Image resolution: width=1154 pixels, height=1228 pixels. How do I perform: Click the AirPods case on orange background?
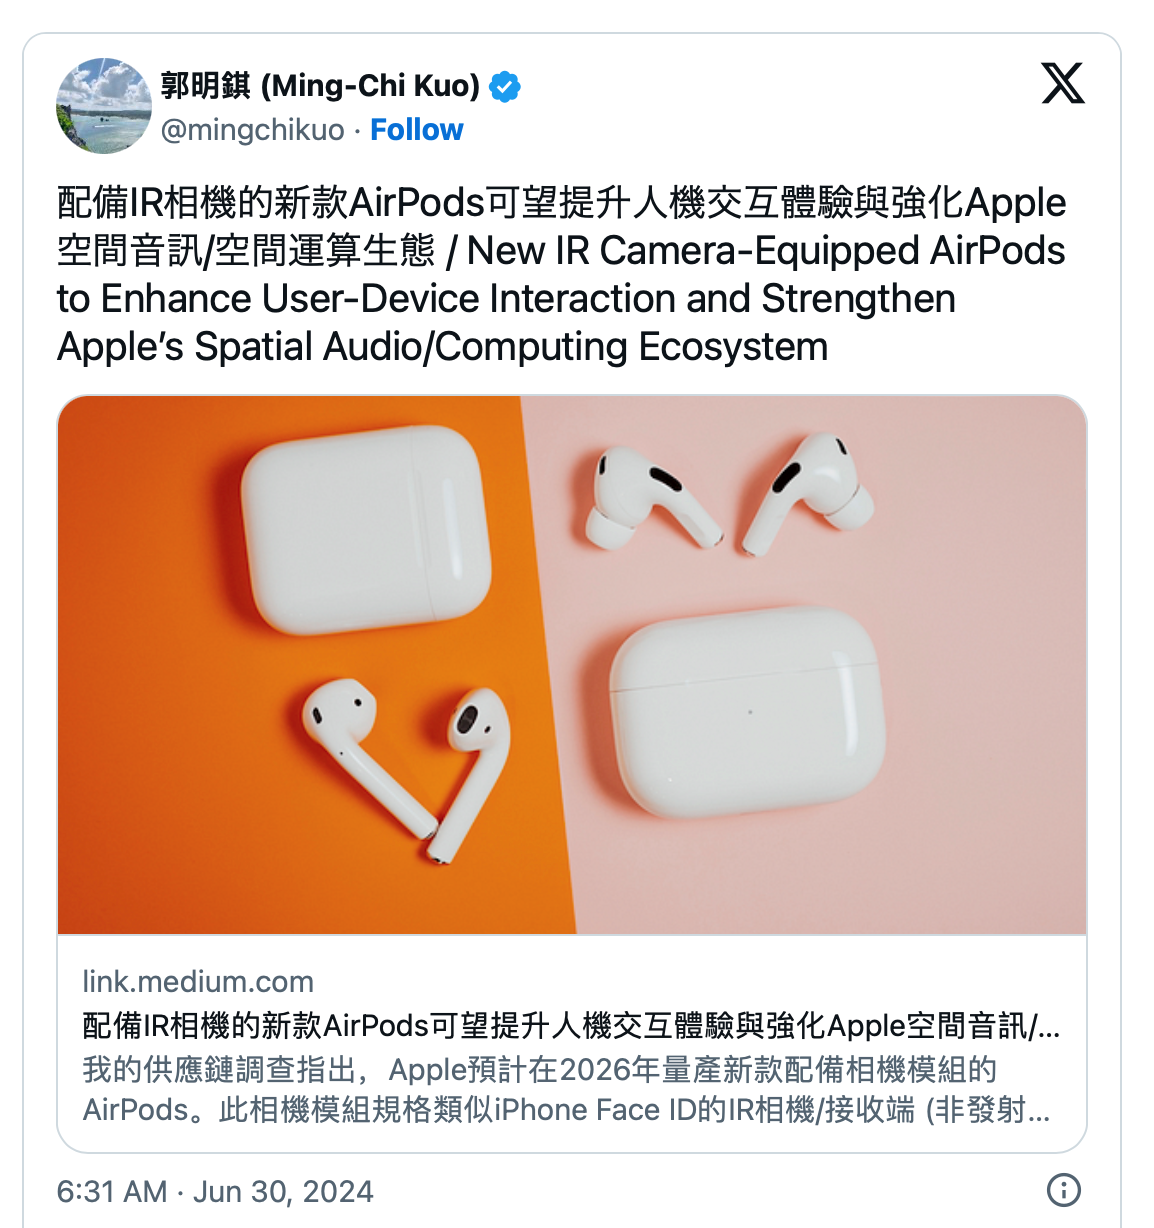366,529
